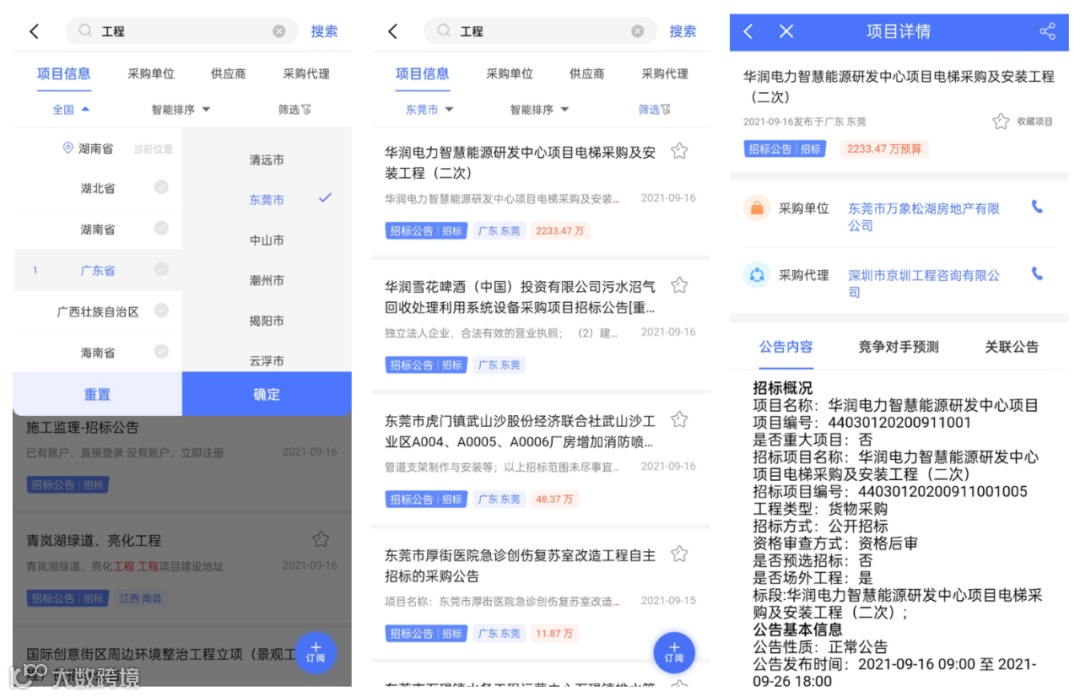Call 采购单位 phone icon

[1037, 207]
